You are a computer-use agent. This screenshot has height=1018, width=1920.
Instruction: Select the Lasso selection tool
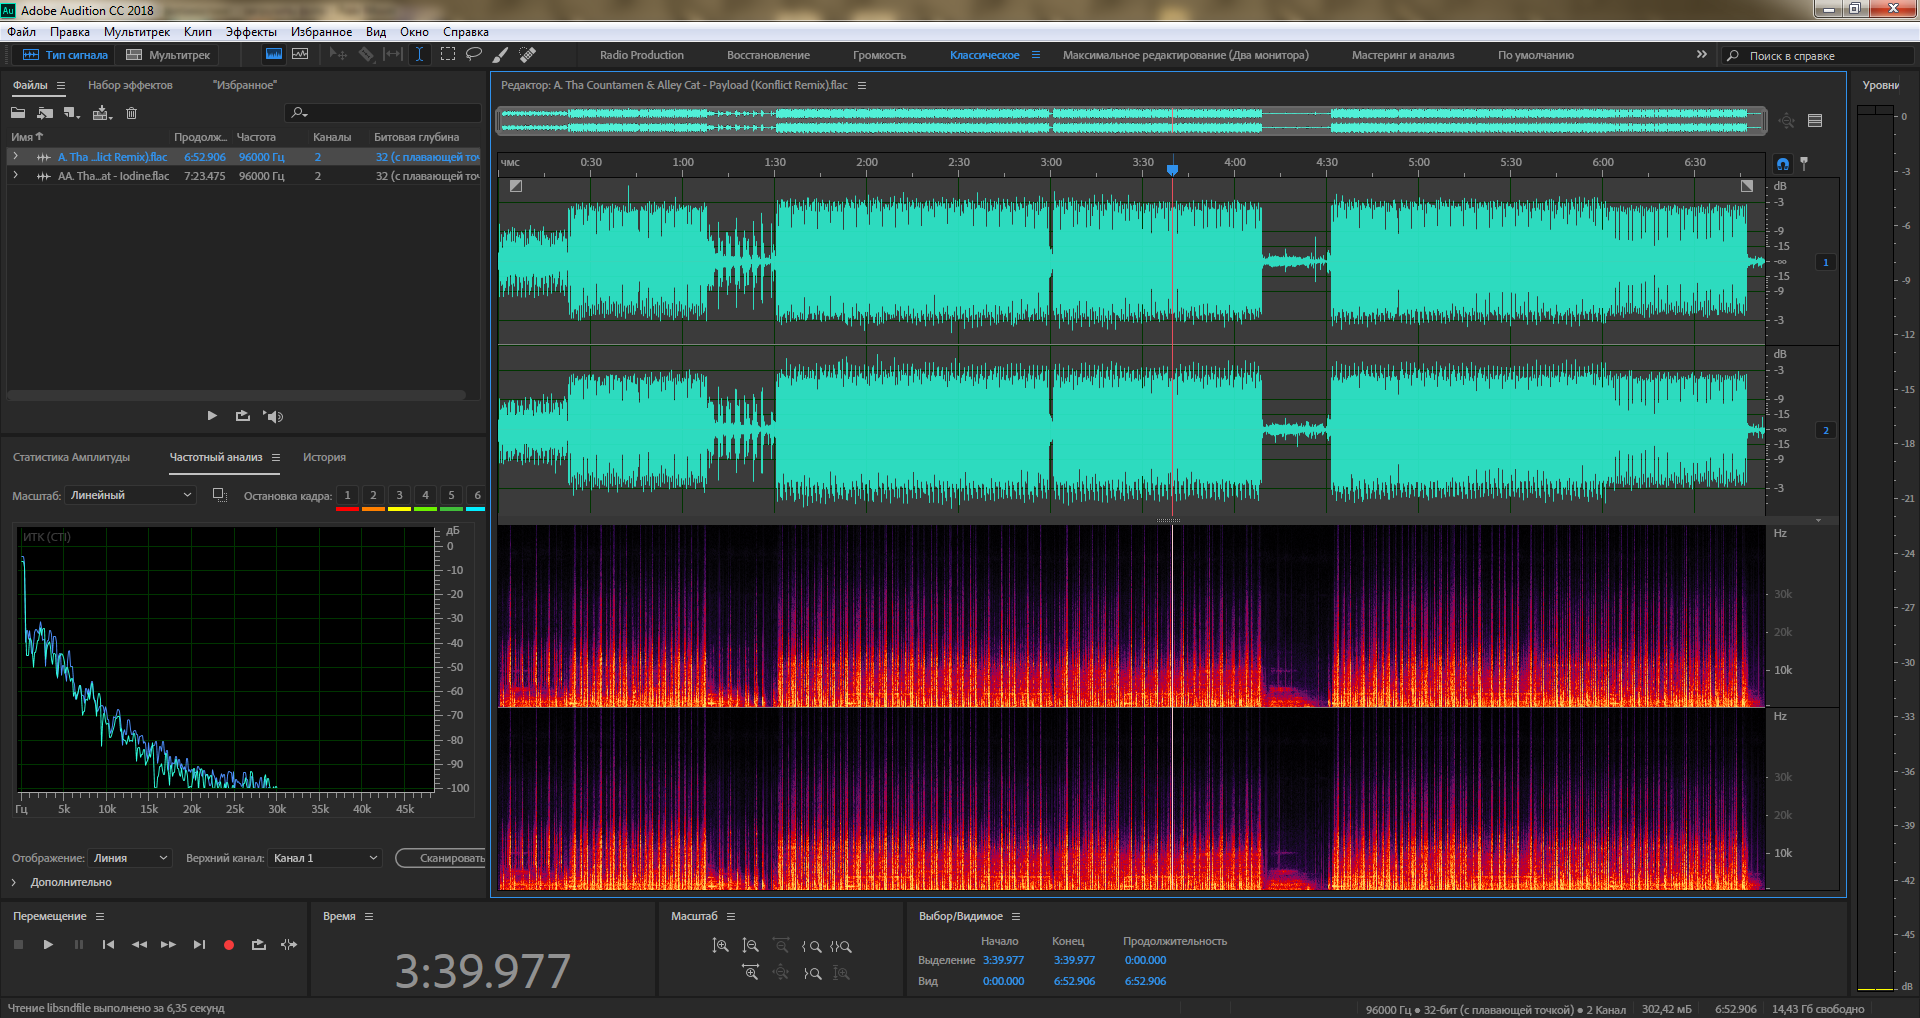click(x=474, y=55)
